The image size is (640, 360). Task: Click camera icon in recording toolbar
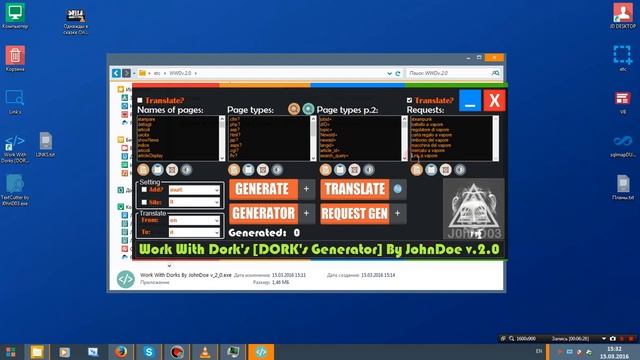tap(613, 339)
